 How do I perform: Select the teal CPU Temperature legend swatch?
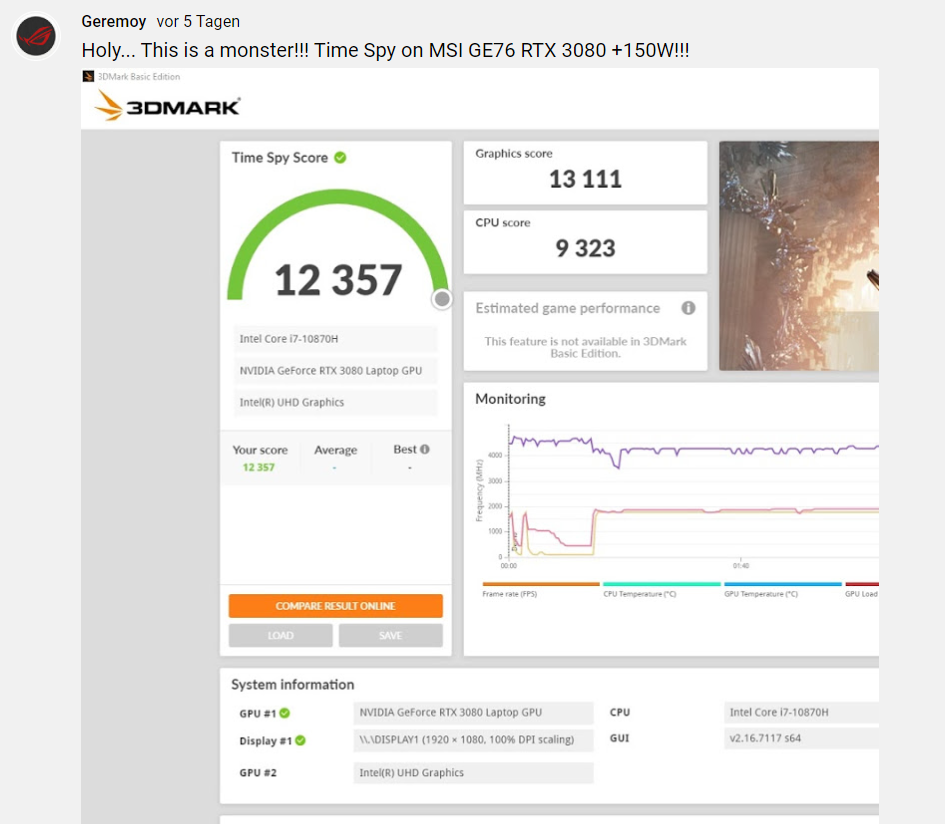click(661, 584)
